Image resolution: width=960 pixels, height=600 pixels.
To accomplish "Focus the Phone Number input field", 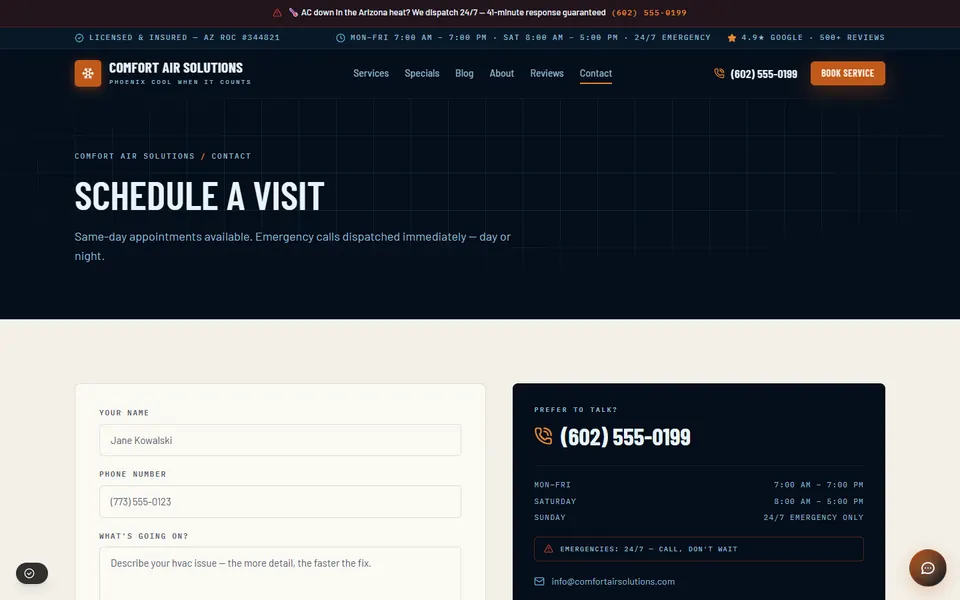I will coord(280,501).
